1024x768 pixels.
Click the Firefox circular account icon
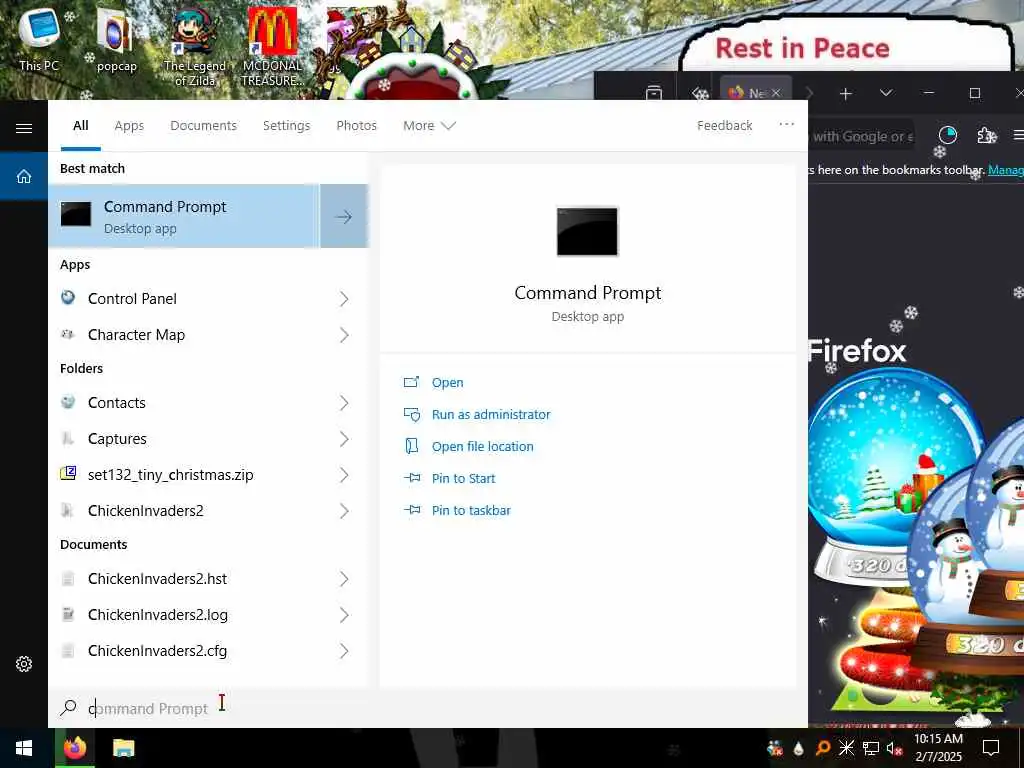pyautogui.click(x=948, y=135)
